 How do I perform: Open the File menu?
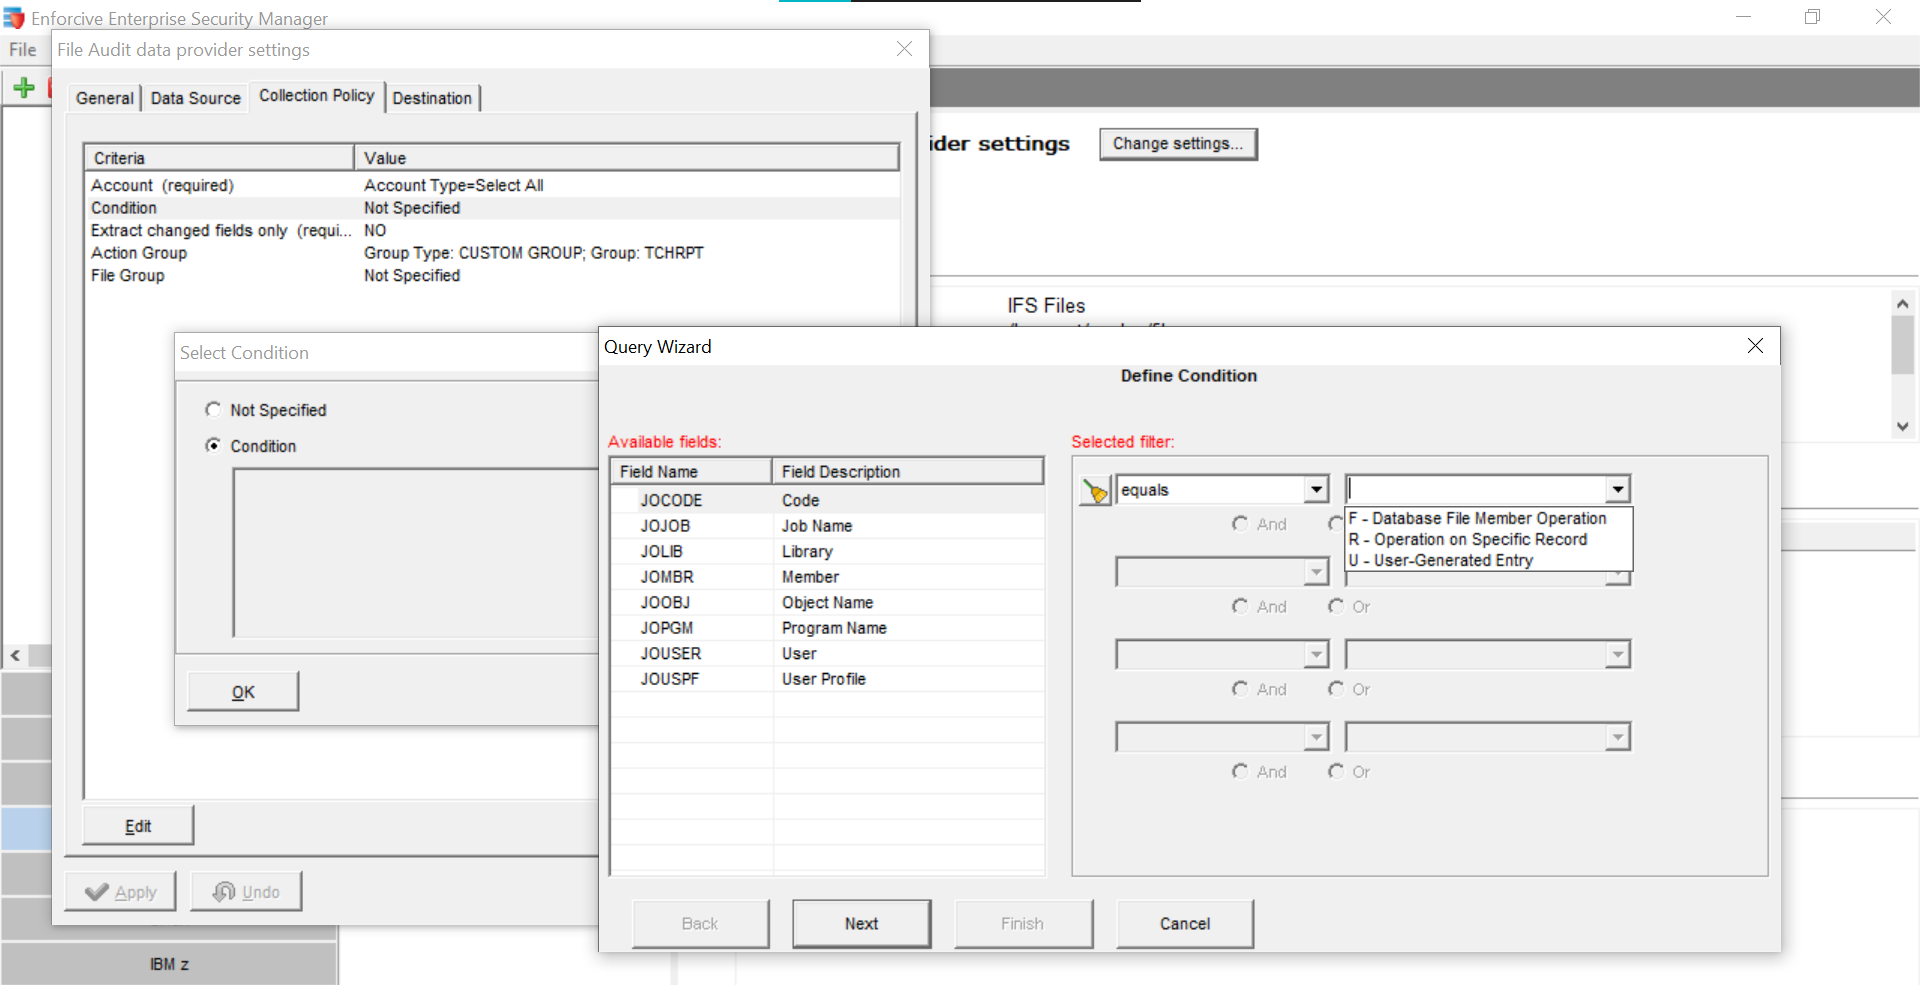21,49
